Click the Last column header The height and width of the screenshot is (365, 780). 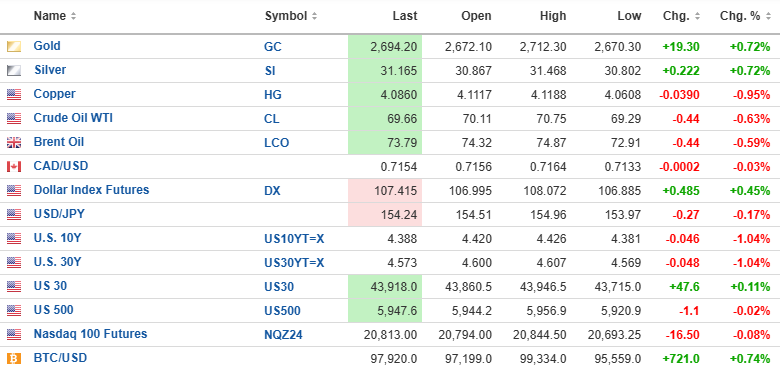pyautogui.click(x=405, y=16)
